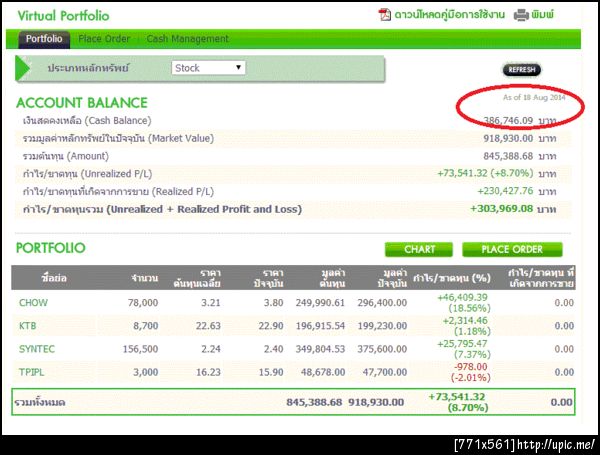The image size is (600, 455).
Task: Select the amount 845,388.68 in account balance
Action: 508,156
